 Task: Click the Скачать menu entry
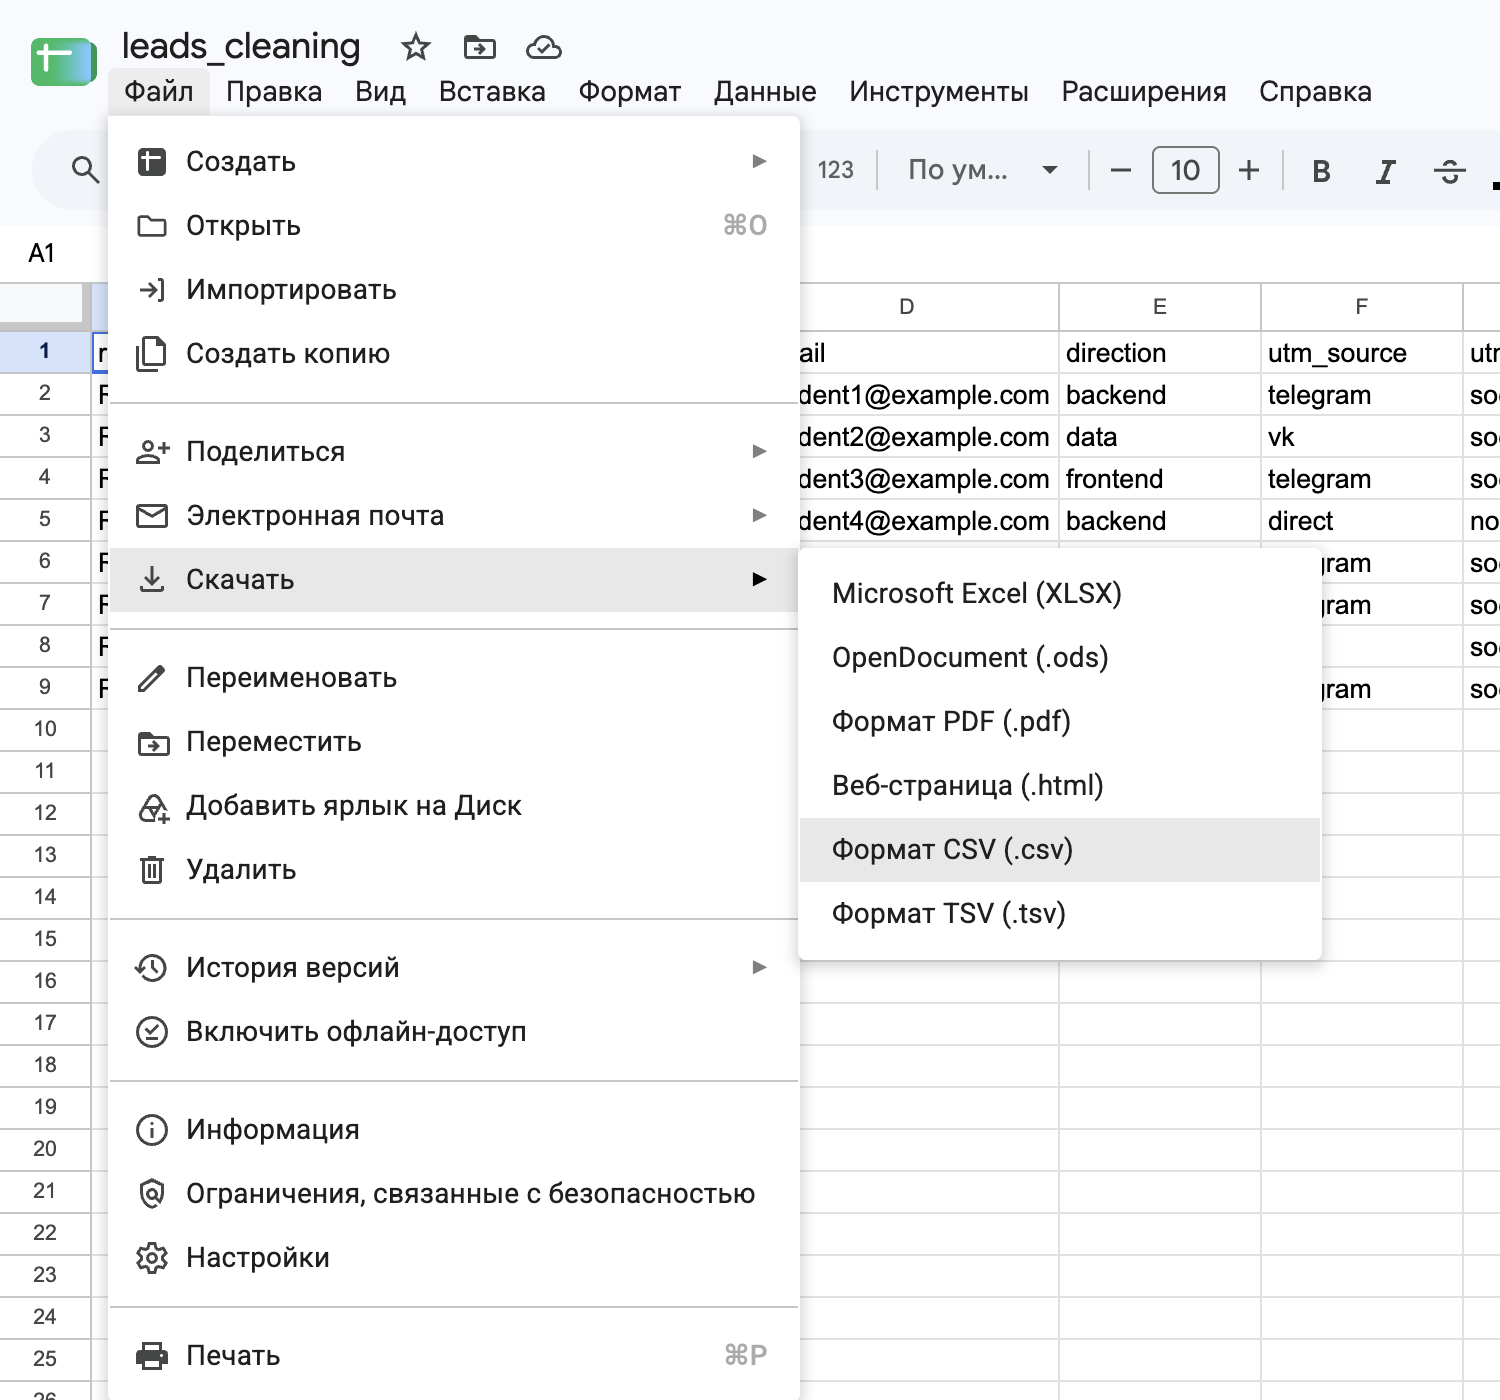point(453,580)
